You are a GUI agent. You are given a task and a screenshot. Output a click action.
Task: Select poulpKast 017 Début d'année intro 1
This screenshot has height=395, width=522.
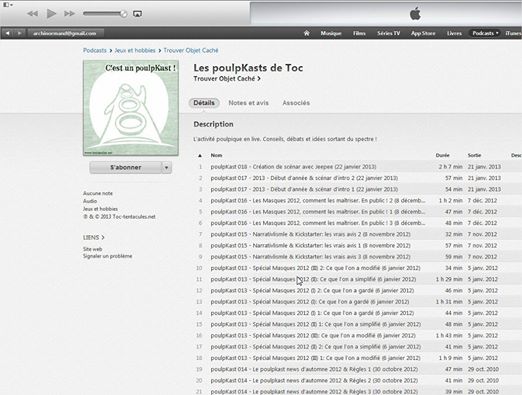[x=357, y=189]
